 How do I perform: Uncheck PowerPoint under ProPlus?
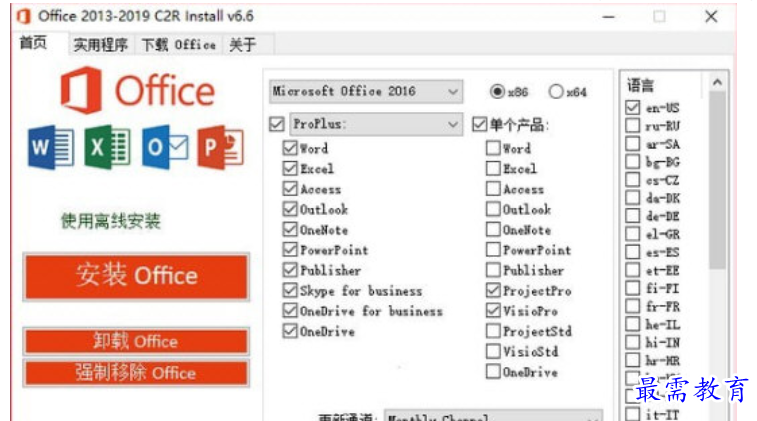[290, 249]
